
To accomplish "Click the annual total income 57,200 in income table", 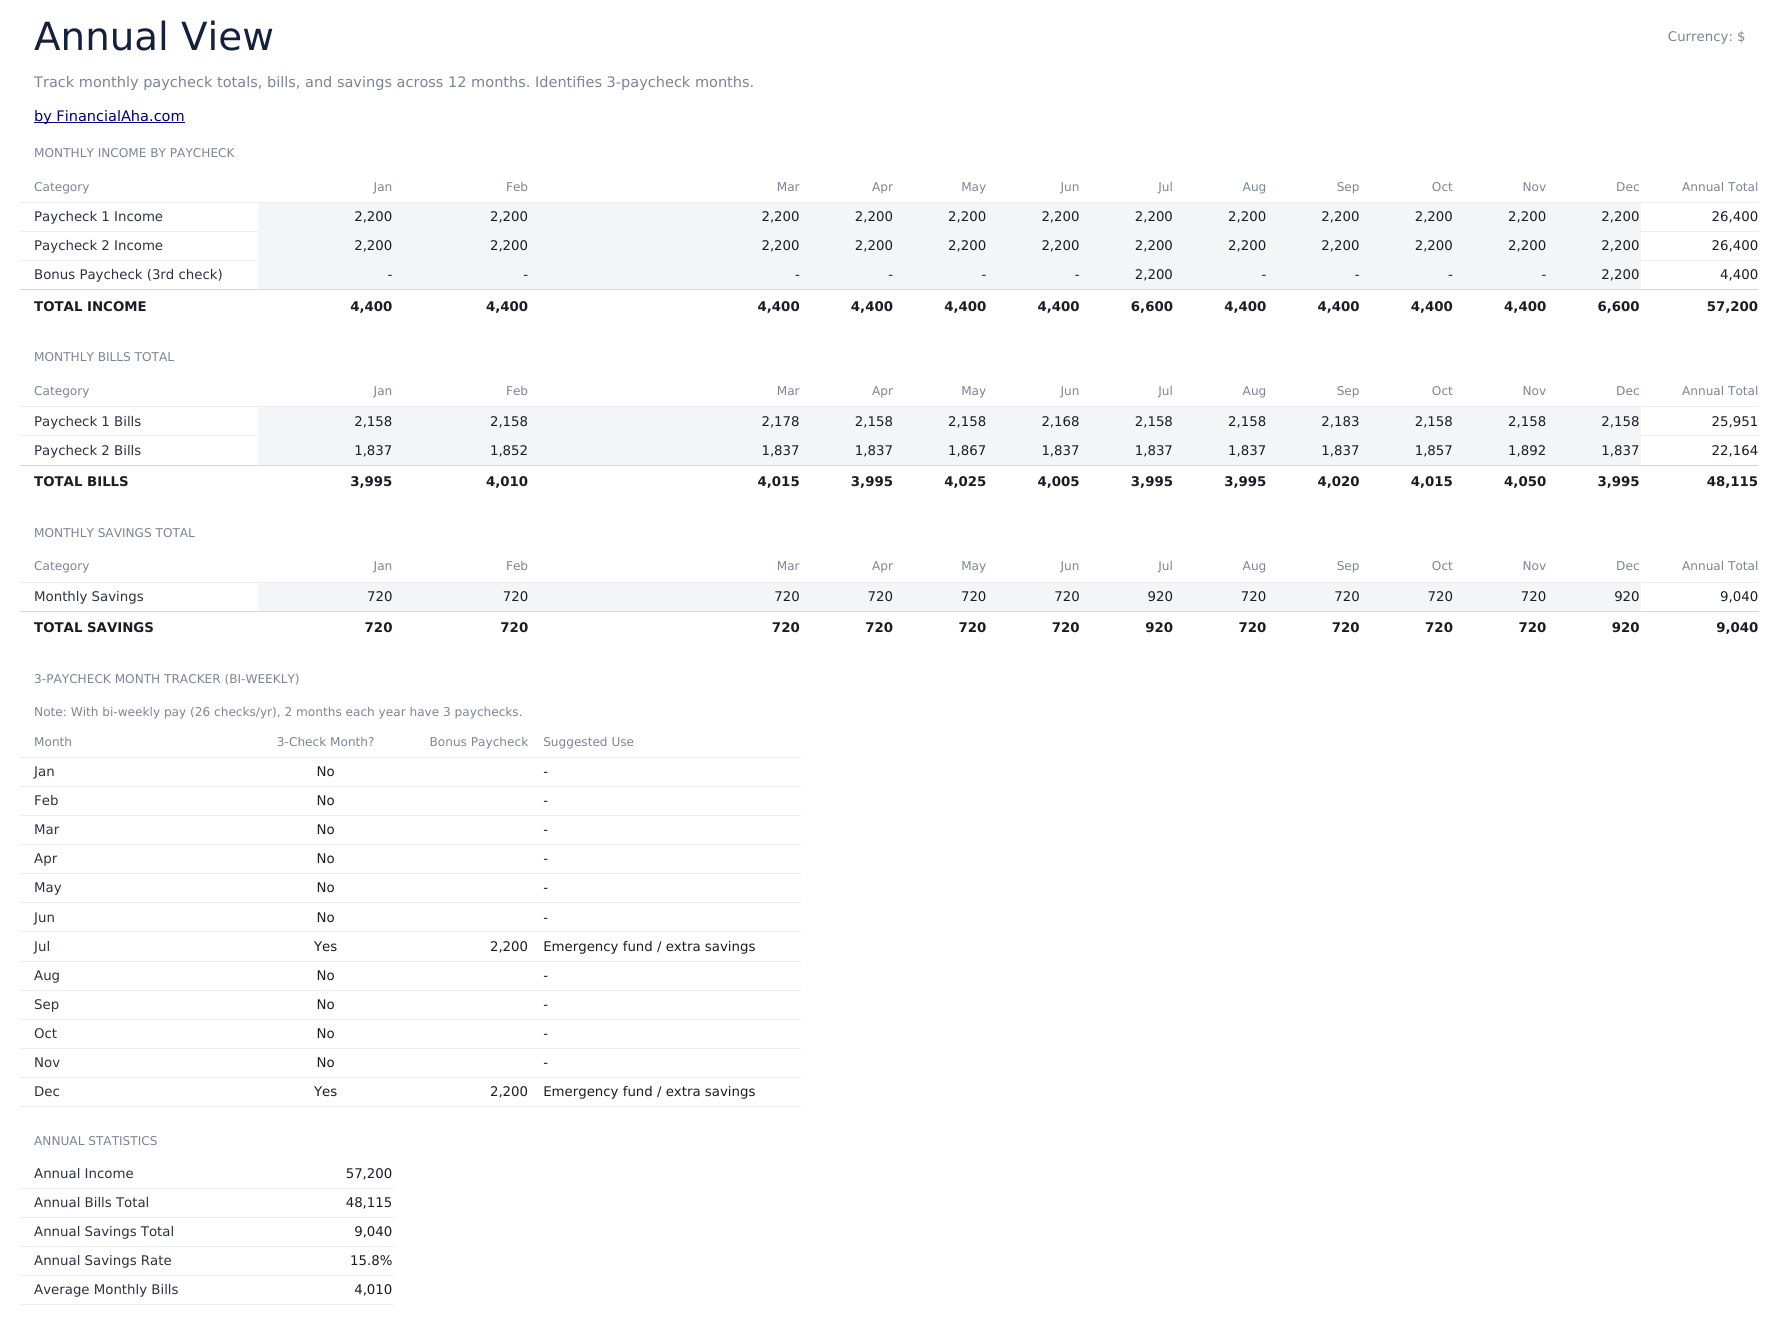I will 1732,307.
